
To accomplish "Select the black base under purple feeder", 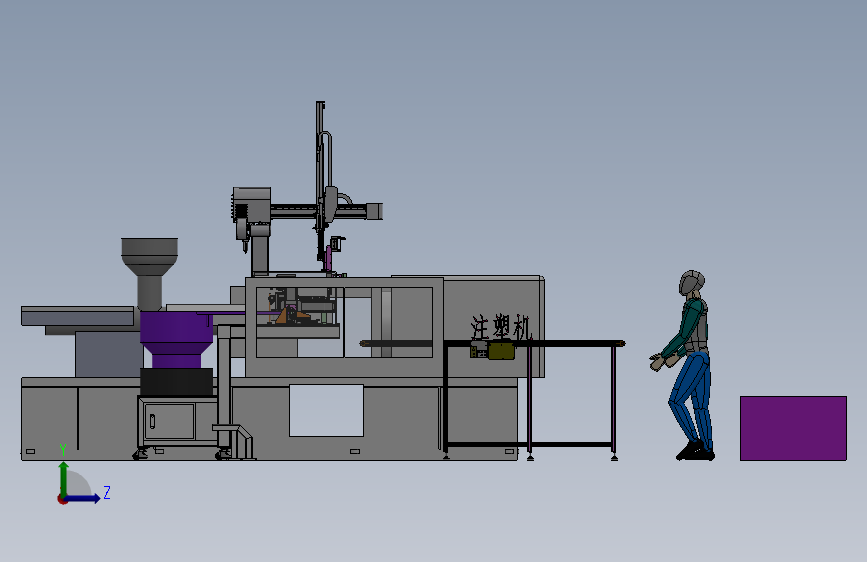I will [x=176, y=382].
